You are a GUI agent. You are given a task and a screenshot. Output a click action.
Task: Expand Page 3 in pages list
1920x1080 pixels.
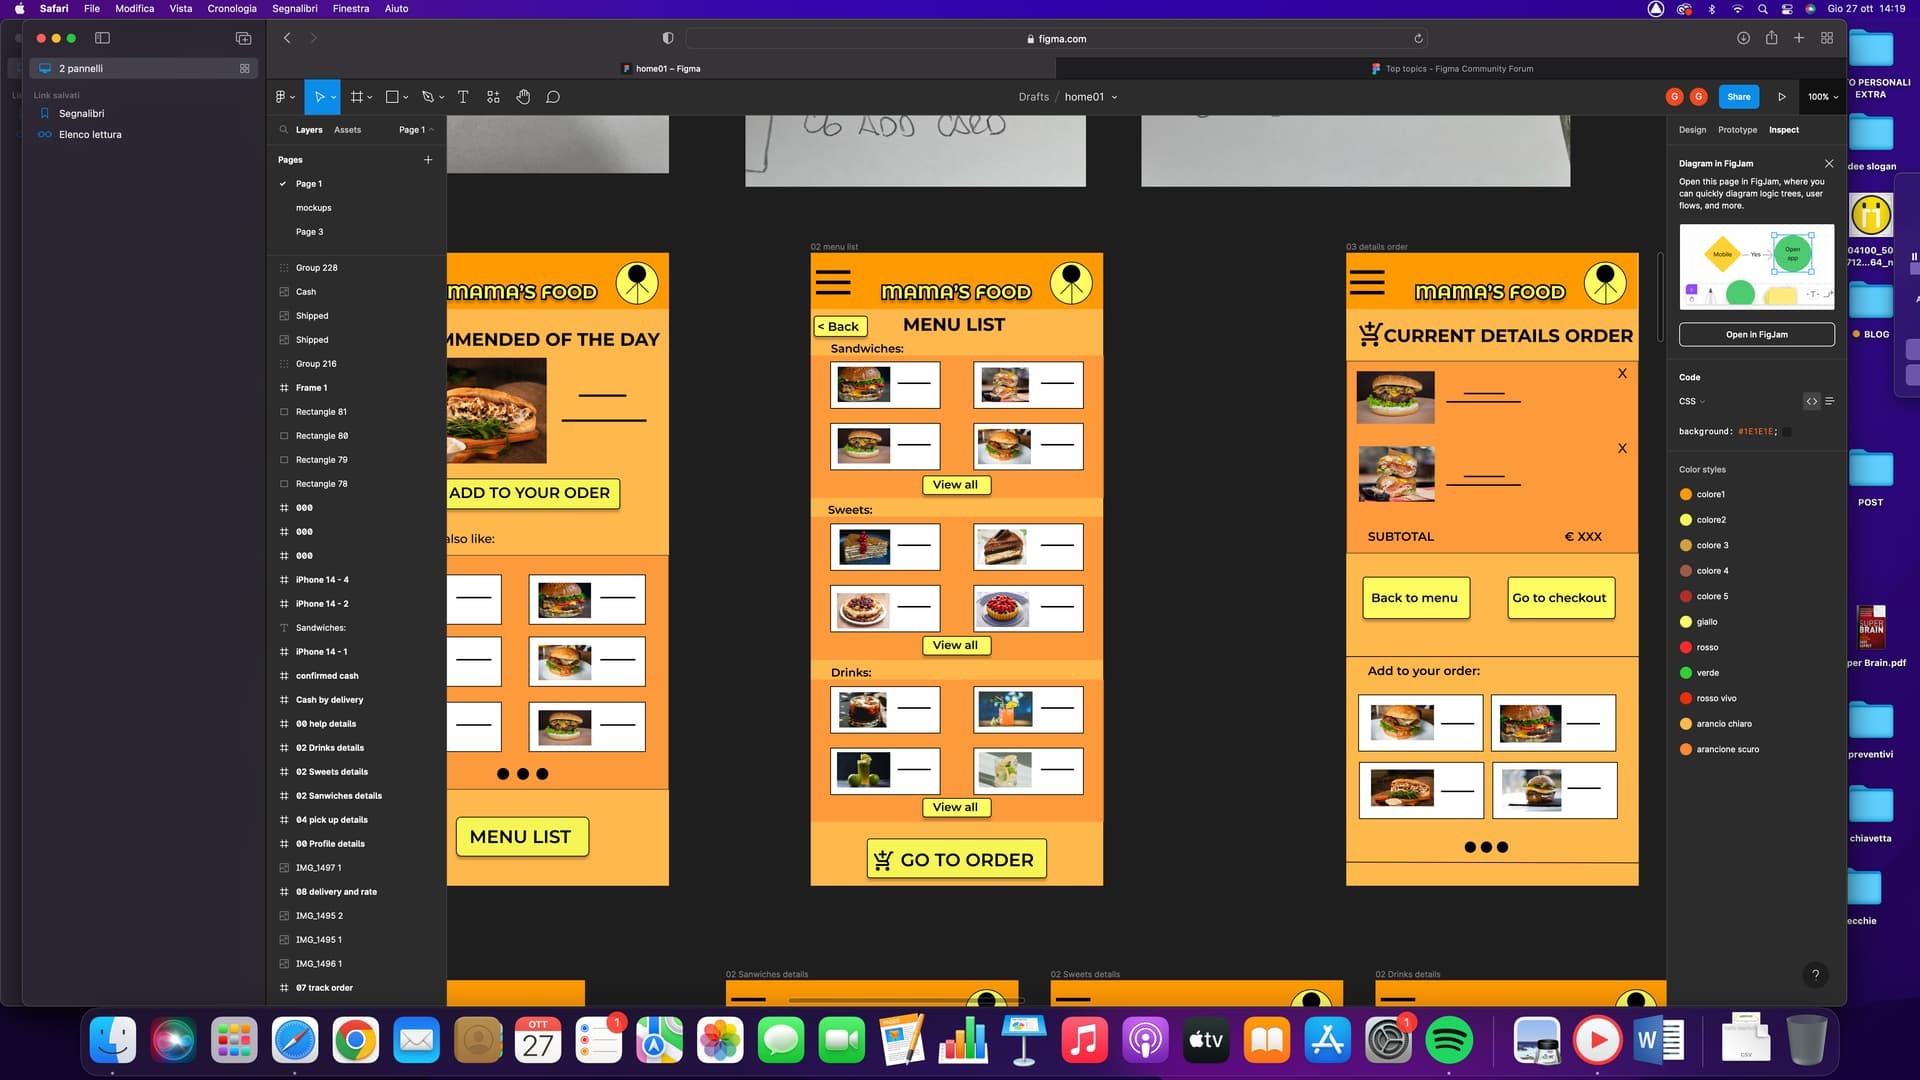310,232
